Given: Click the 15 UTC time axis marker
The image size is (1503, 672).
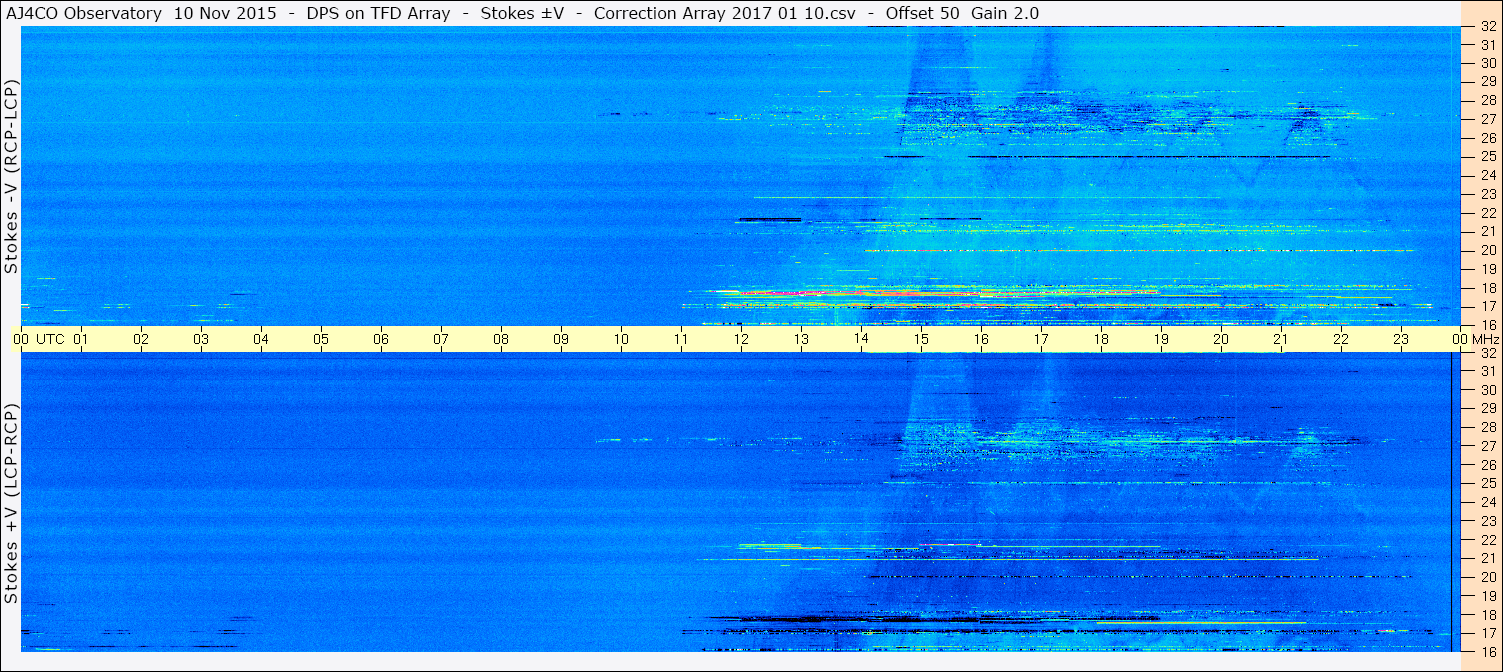Looking at the screenshot, I should [921, 339].
